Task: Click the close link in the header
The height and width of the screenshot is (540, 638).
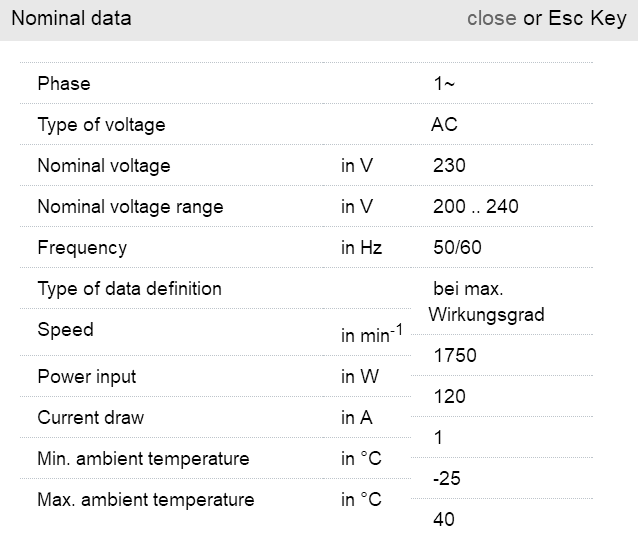Action: (x=491, y=19)
